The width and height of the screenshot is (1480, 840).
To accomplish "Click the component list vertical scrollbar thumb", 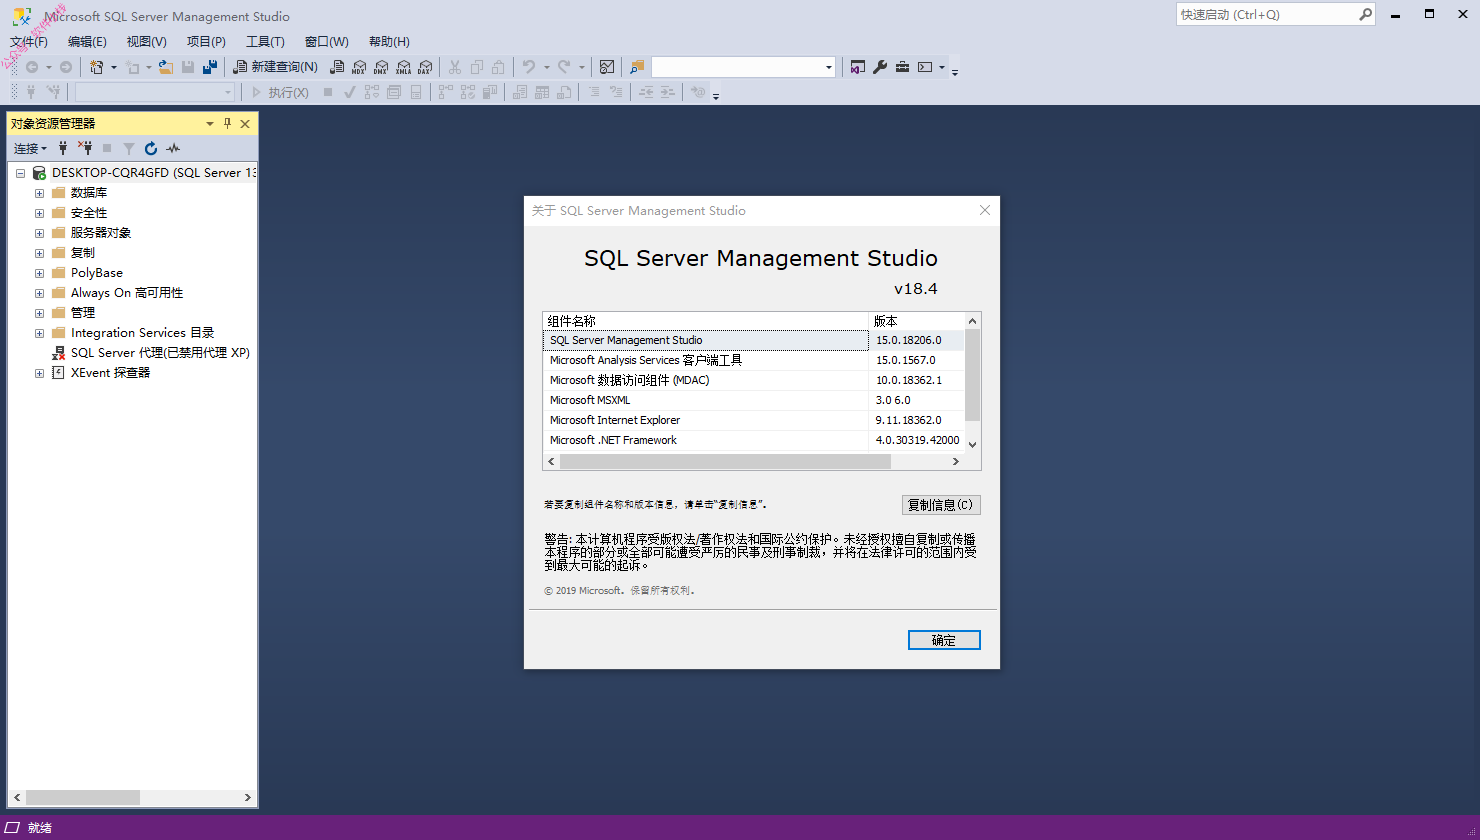I will click(x=973, y=375).
